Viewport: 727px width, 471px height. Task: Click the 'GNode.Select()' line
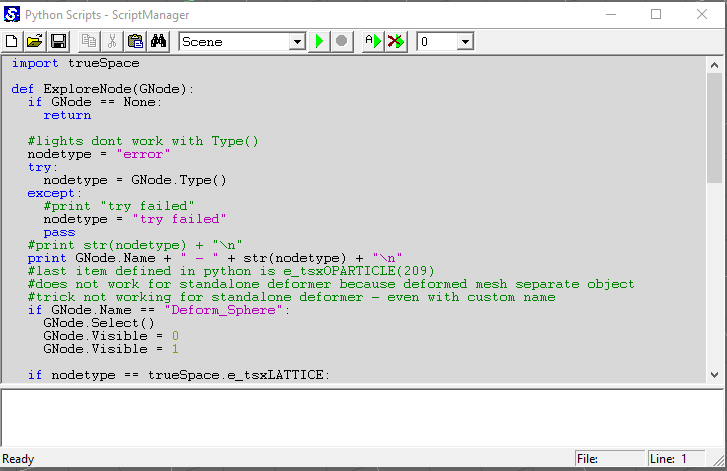tap(99, 323)
